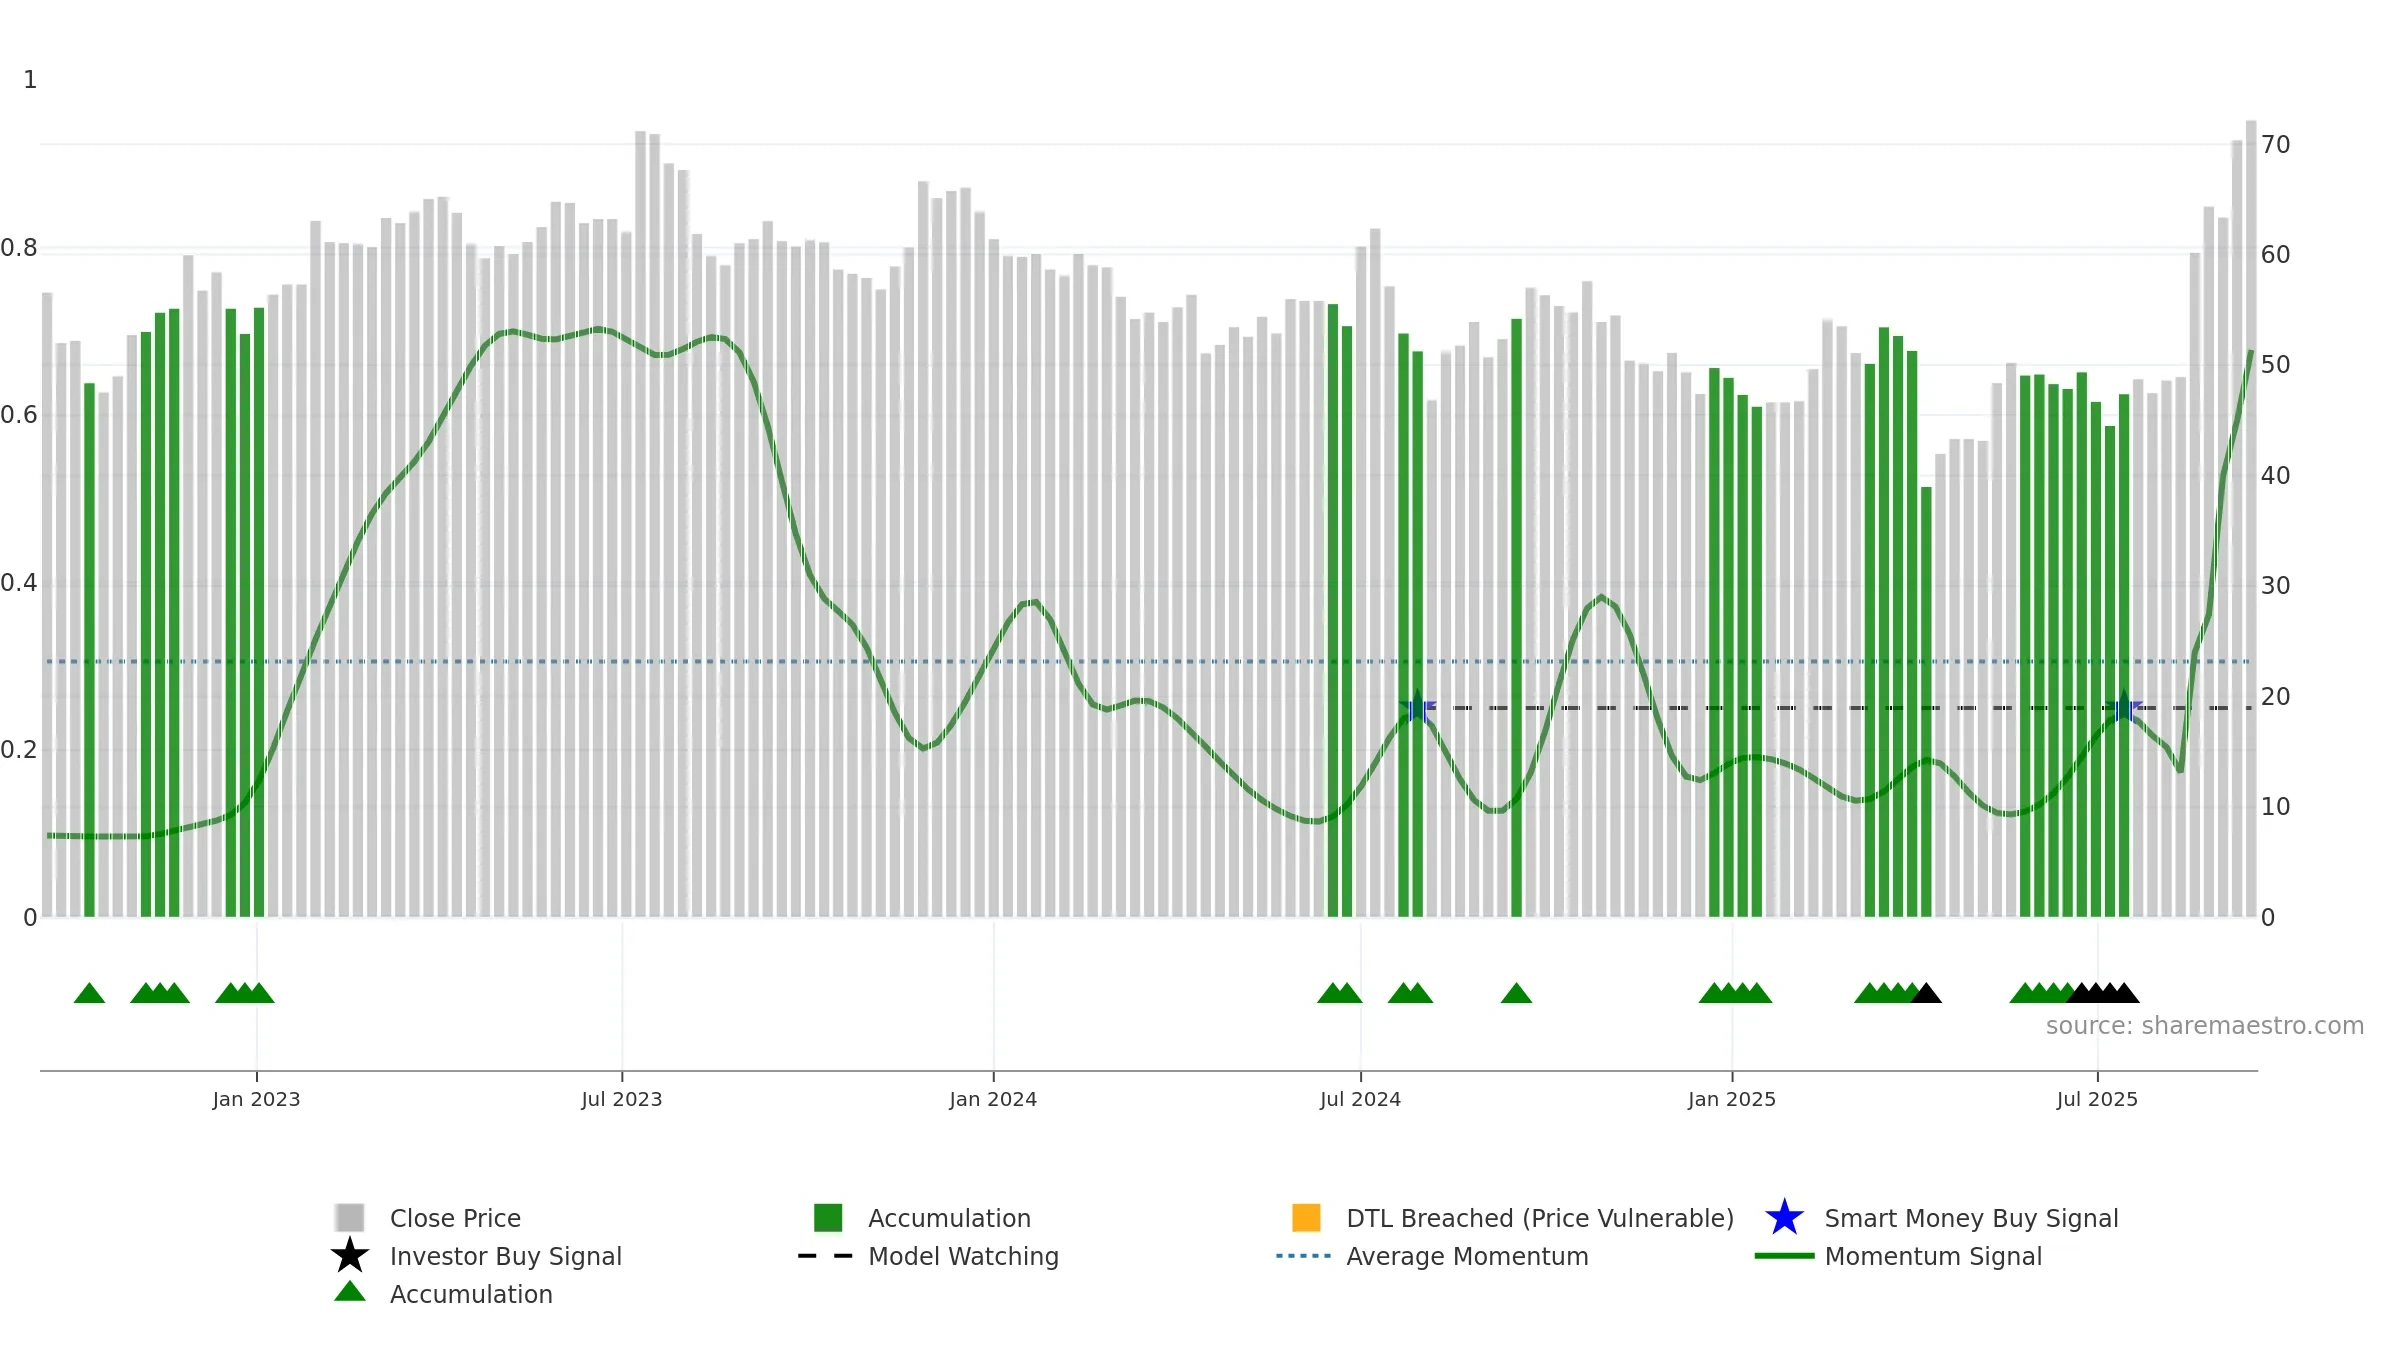Click the Momentum Signal green line icon
This screenshot has width=2400, height=1350.
(1784, 1256)
